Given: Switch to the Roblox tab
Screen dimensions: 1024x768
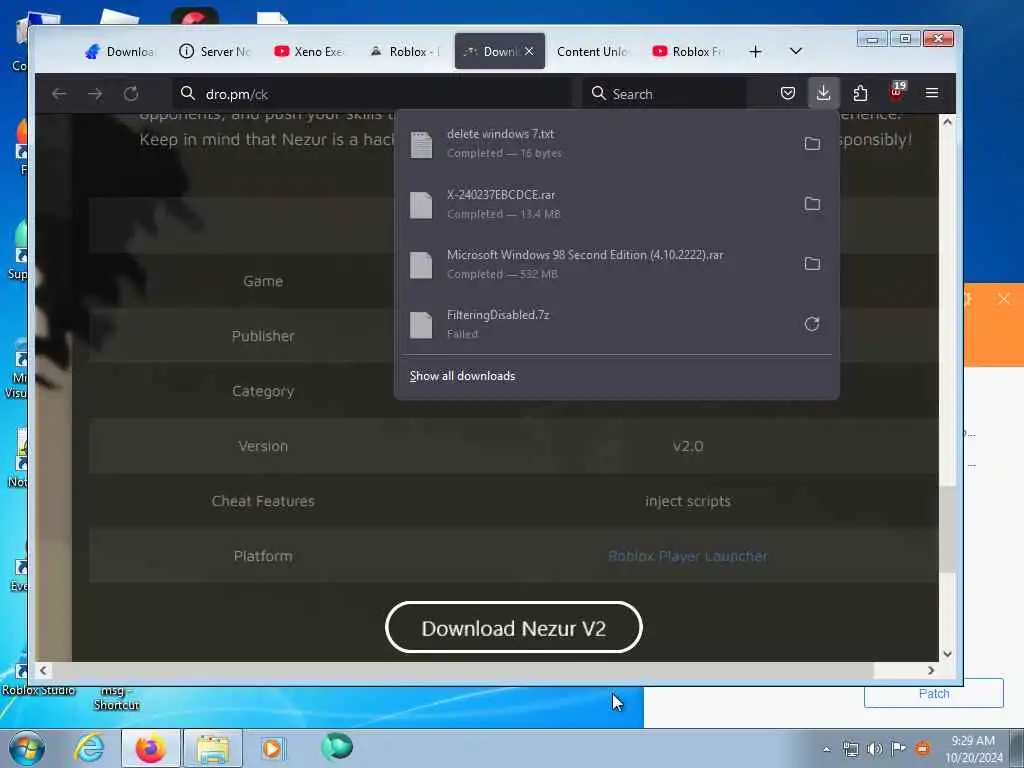Looking at the screenshot, I should point(404,52).
